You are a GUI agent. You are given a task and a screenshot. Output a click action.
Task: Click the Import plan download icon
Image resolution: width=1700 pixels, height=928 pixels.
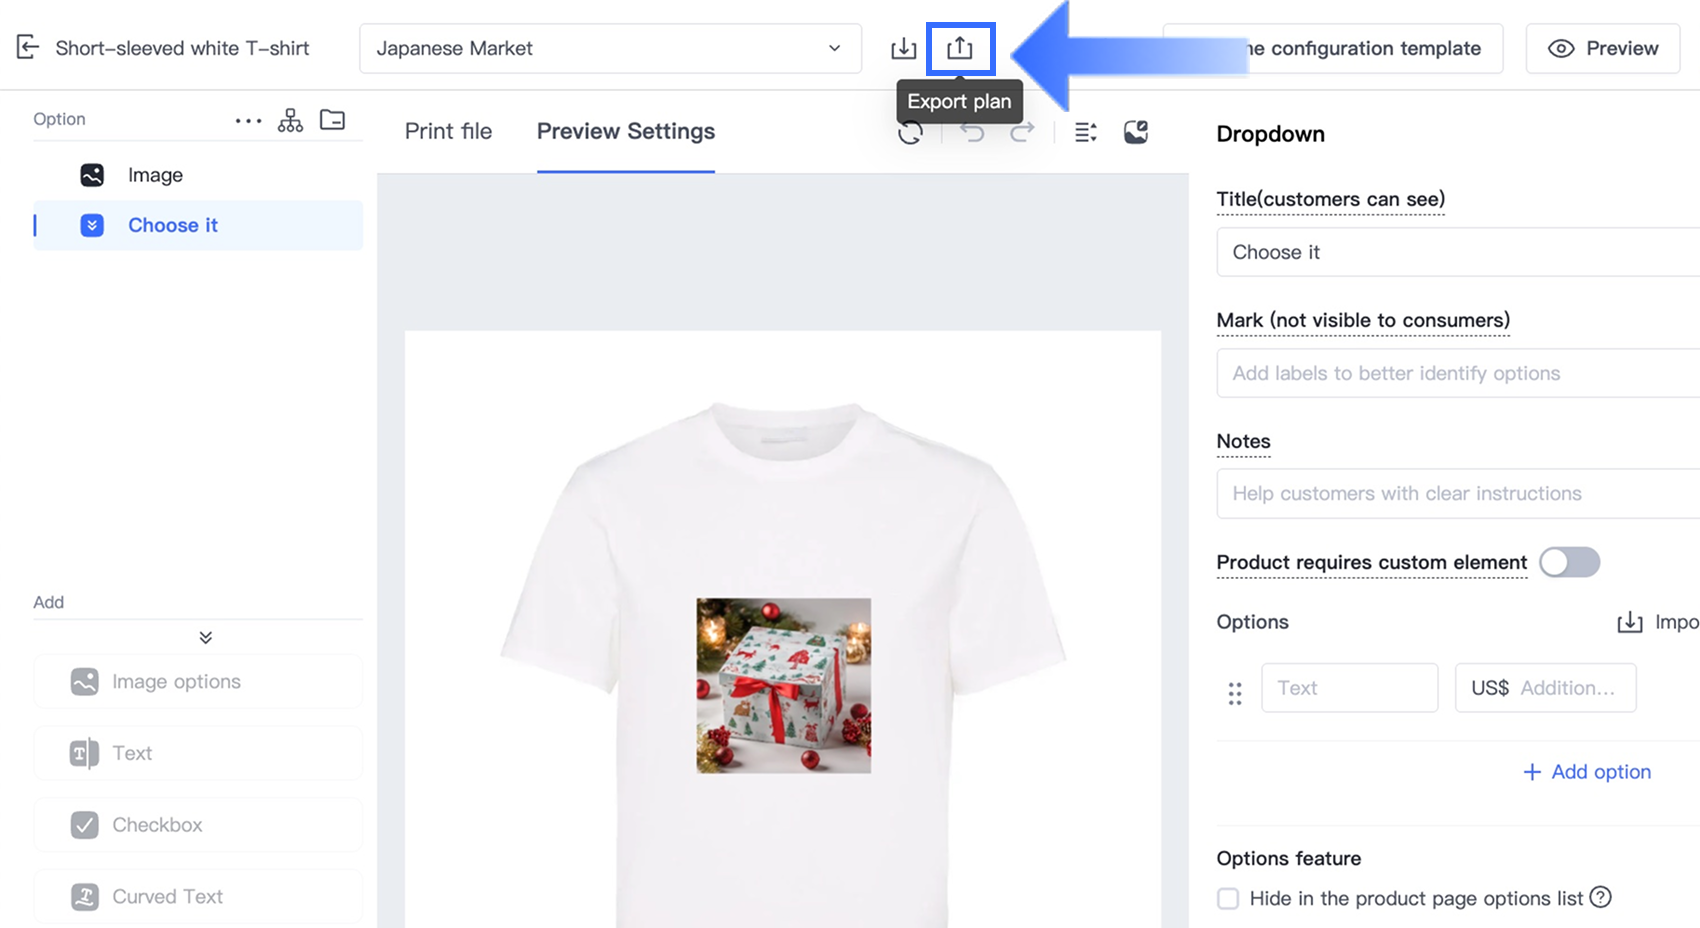(x=903, y=48)
